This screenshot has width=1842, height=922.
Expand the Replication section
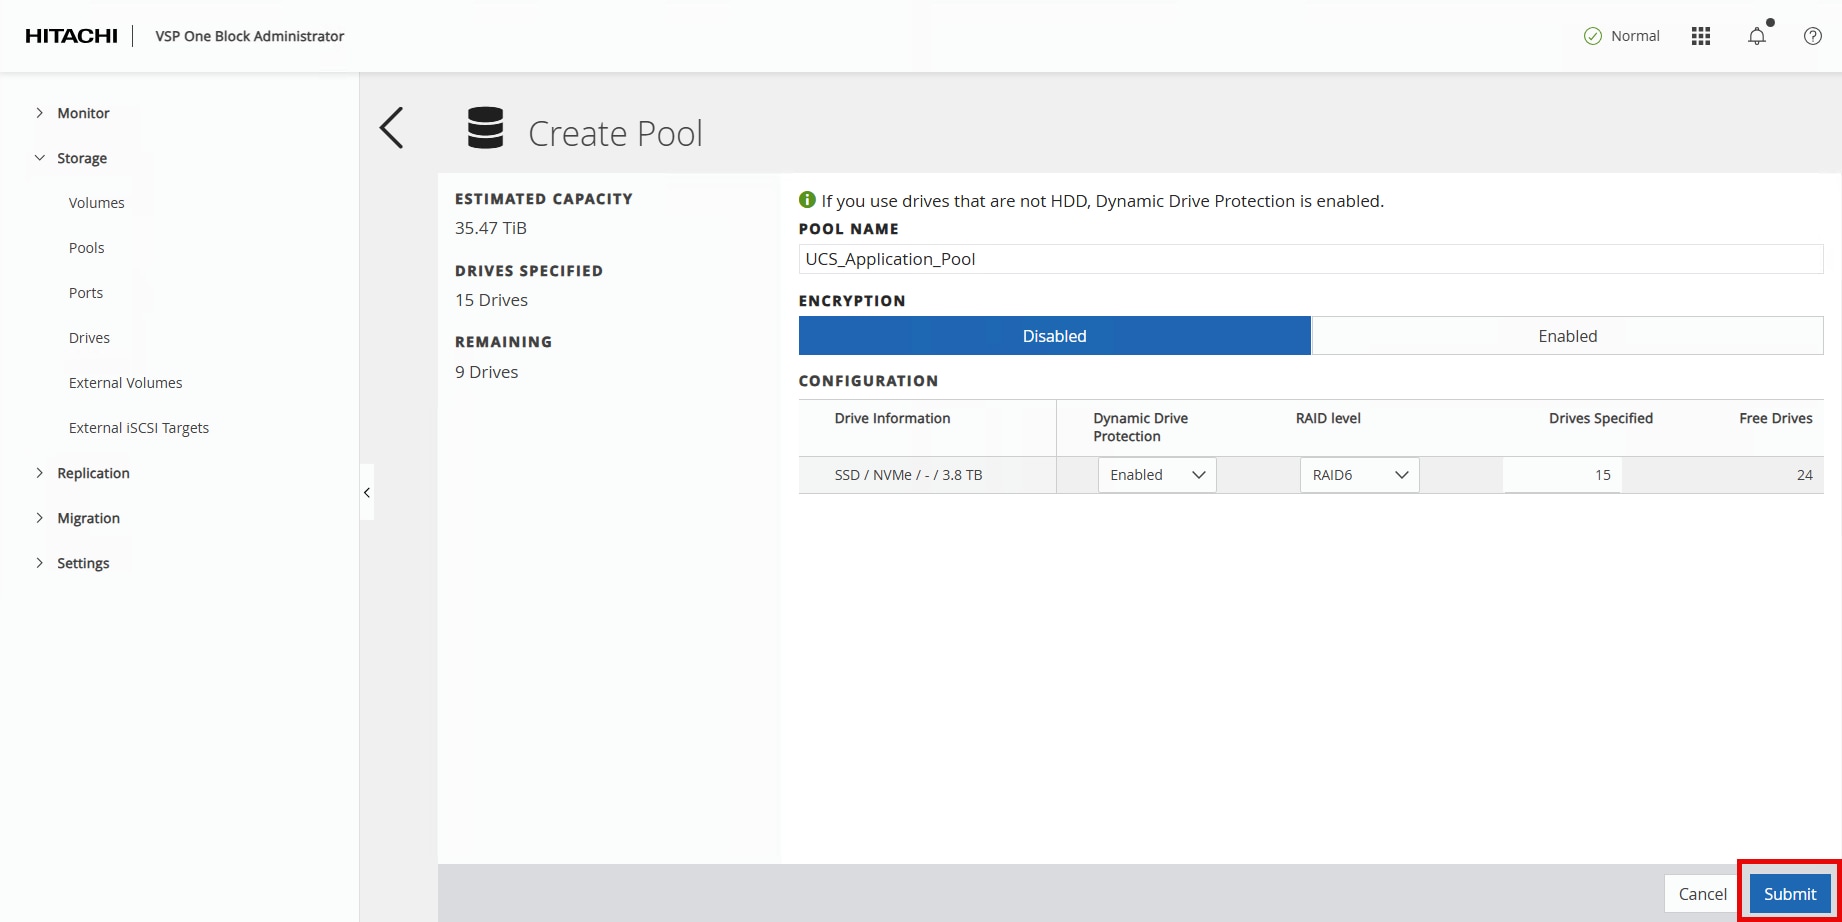tap(93, 473)
